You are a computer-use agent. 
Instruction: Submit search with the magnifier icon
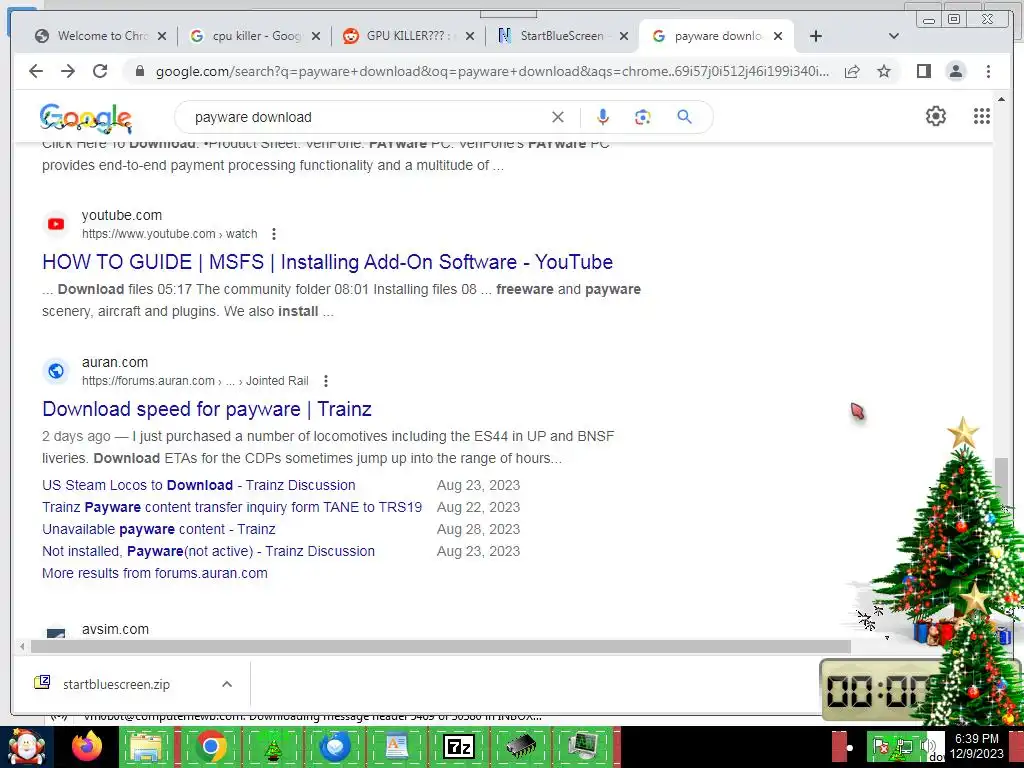684,117
